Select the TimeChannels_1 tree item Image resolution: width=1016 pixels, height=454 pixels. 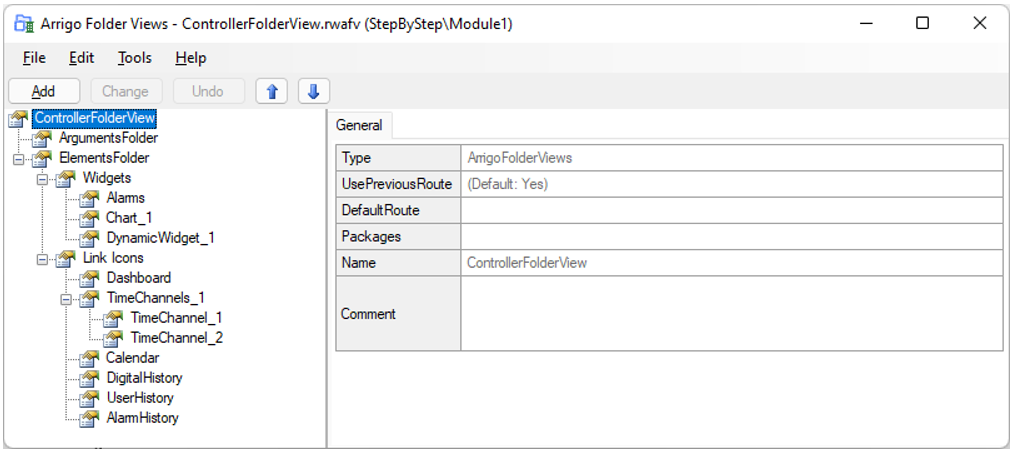[x=156, y=298]
